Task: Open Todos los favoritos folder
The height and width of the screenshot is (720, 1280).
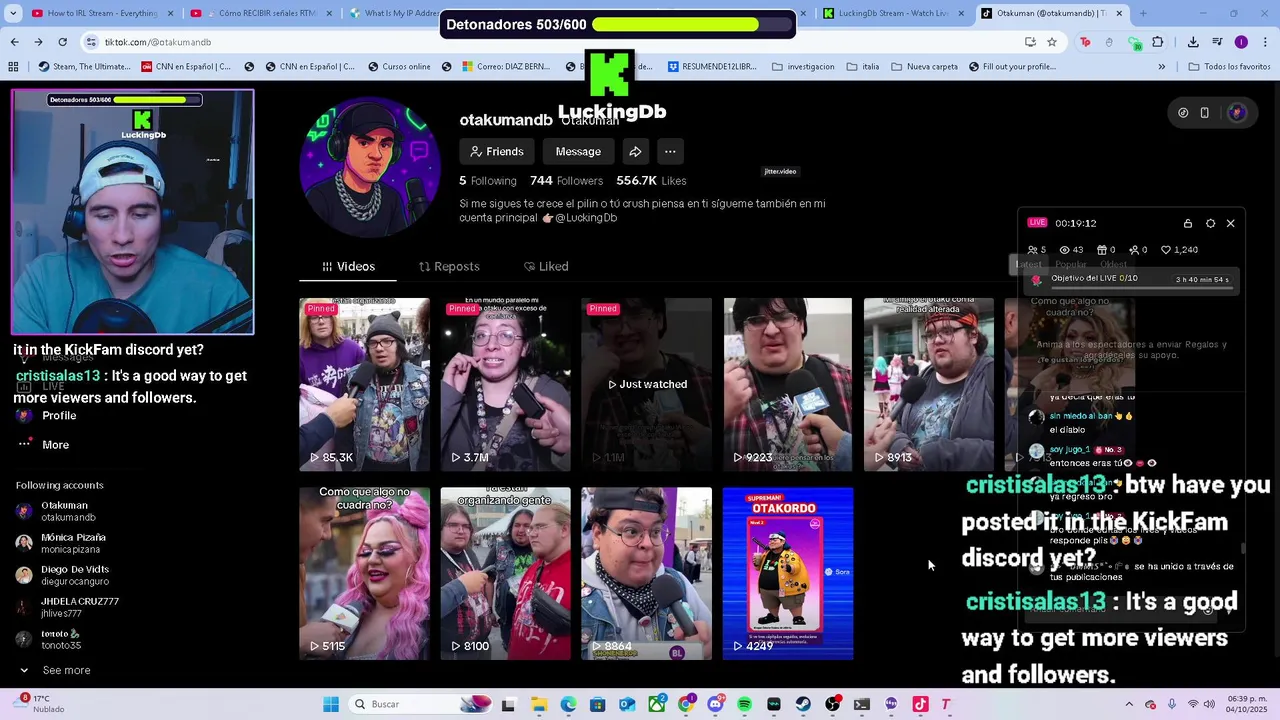Action: pos(1229,67)
